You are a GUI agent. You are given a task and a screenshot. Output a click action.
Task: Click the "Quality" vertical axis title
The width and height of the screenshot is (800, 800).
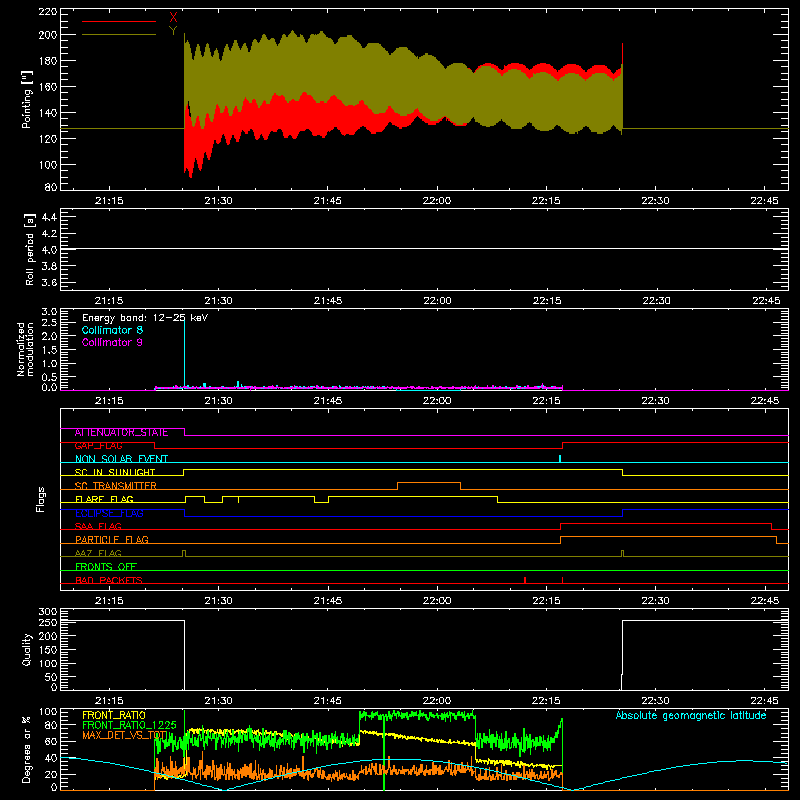27,649
